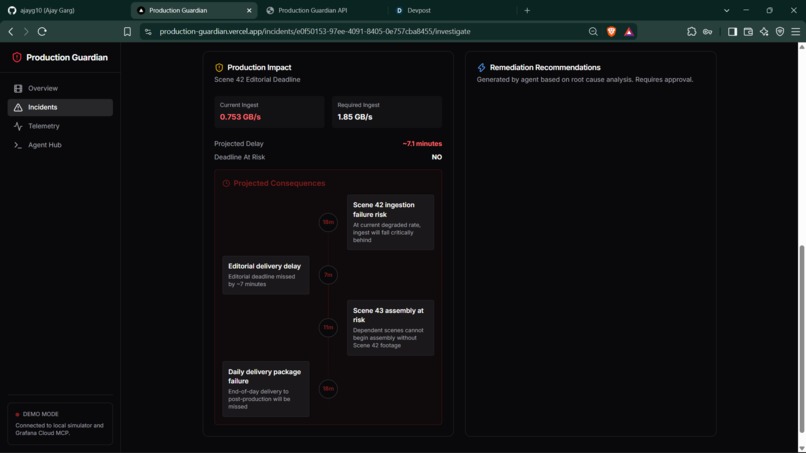Select the 11m timeline marker

(328, 328)
